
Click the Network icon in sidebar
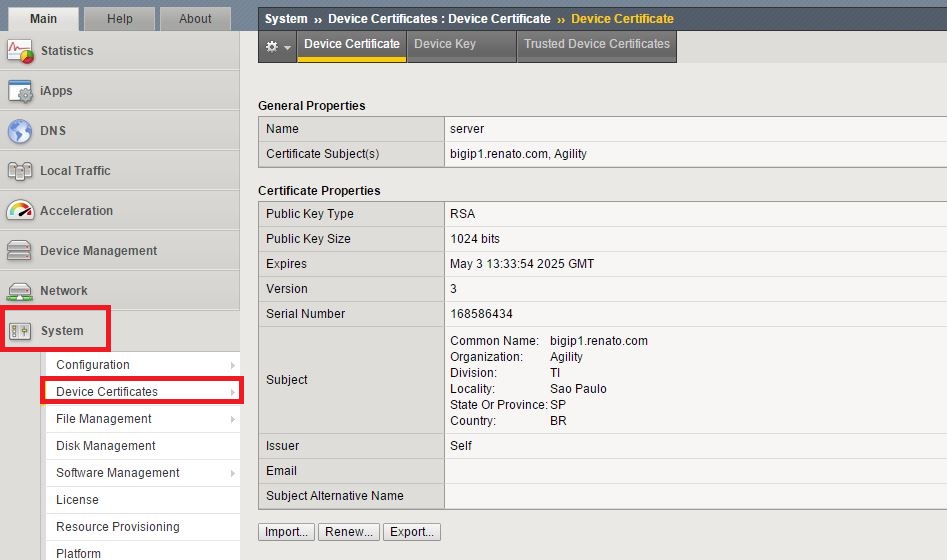point(20,291)
